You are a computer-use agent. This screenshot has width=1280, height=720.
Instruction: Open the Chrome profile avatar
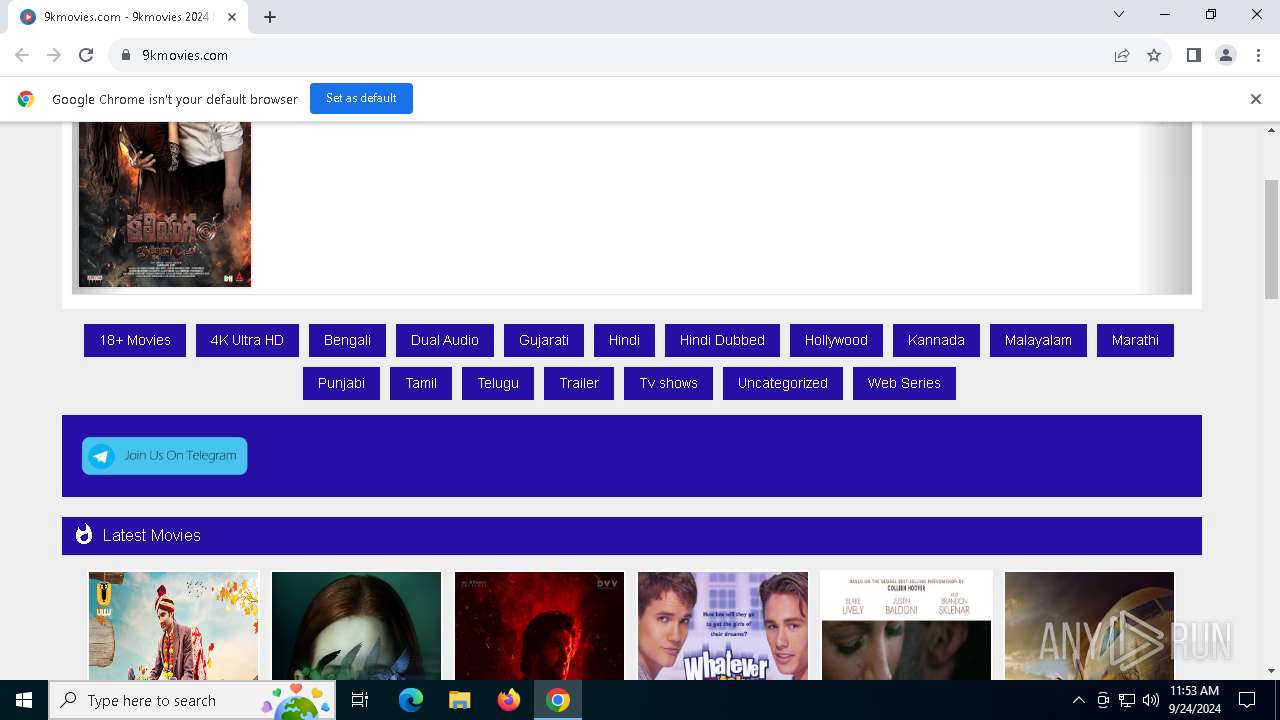1225,55
